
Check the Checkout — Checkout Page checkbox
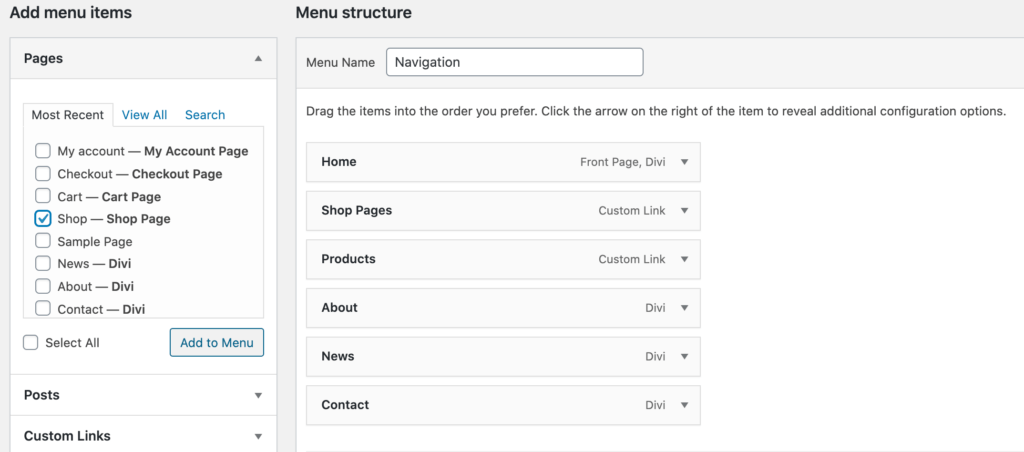tap(43, 174)
